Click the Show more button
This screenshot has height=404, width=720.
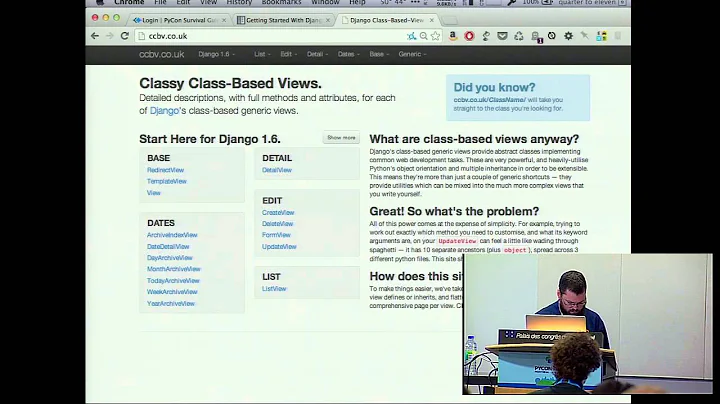point(341,138)
